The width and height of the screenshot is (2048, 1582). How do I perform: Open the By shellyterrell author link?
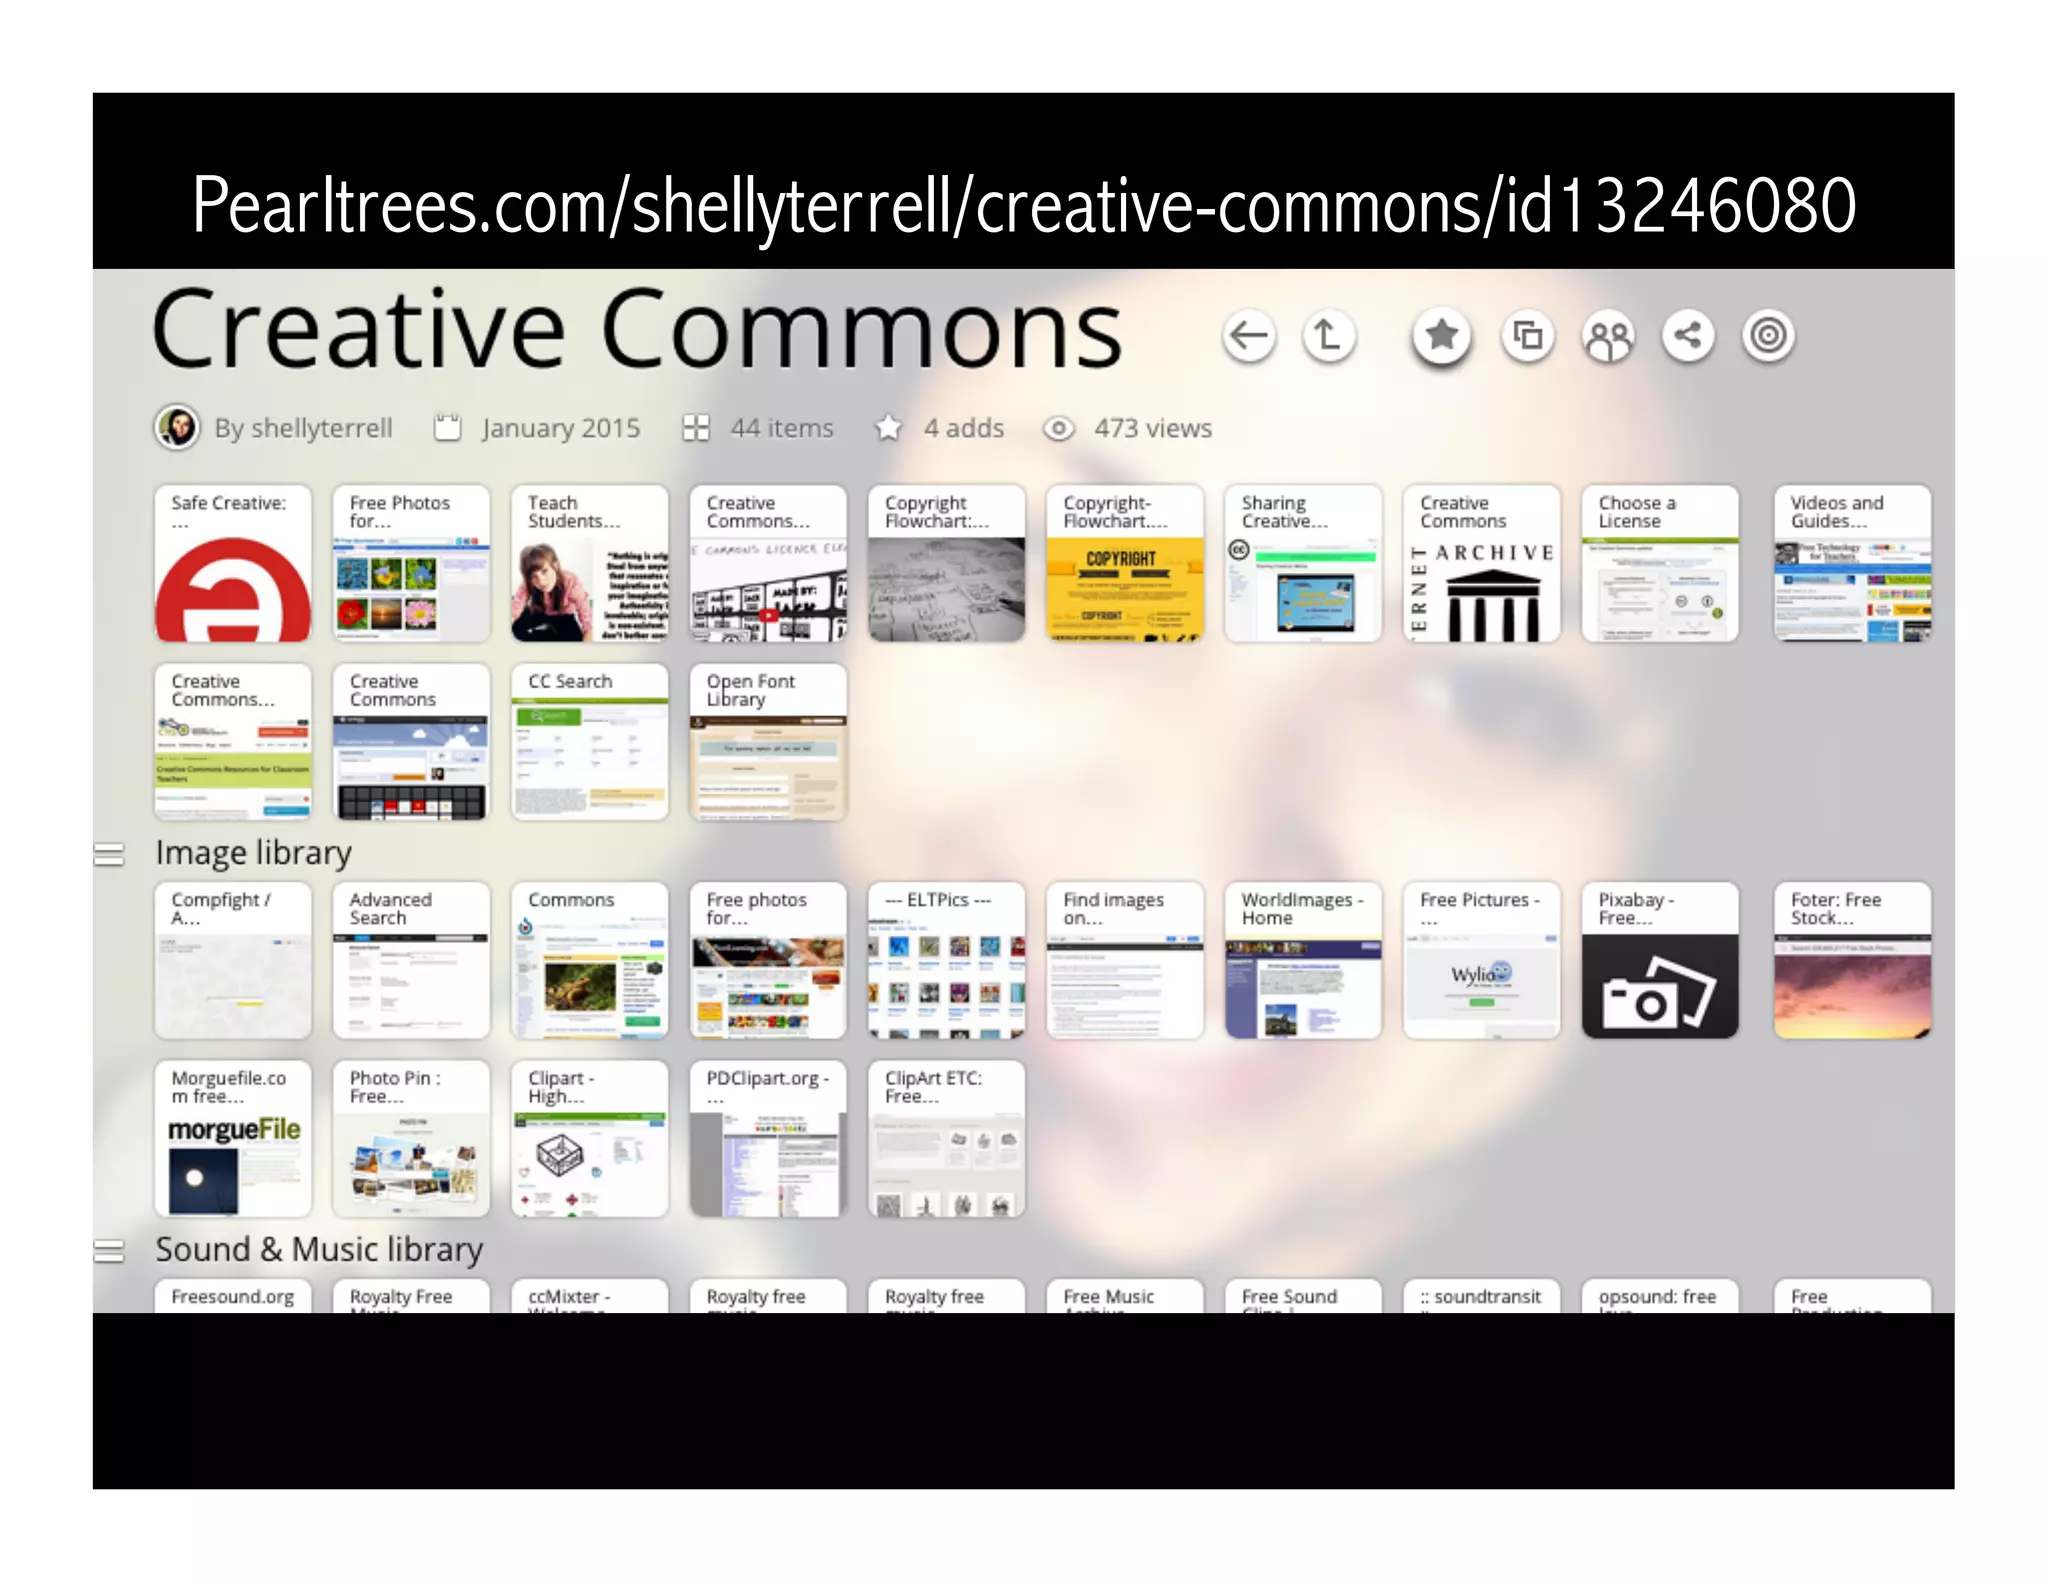click(303, 428)
